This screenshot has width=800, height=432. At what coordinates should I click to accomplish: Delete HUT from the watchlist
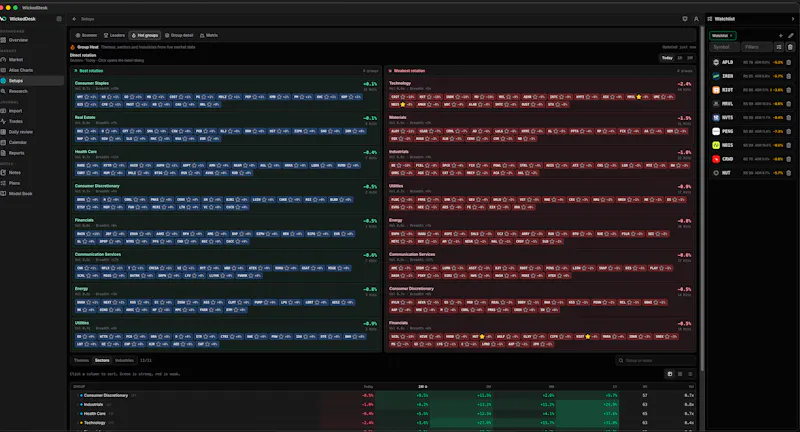789,173
